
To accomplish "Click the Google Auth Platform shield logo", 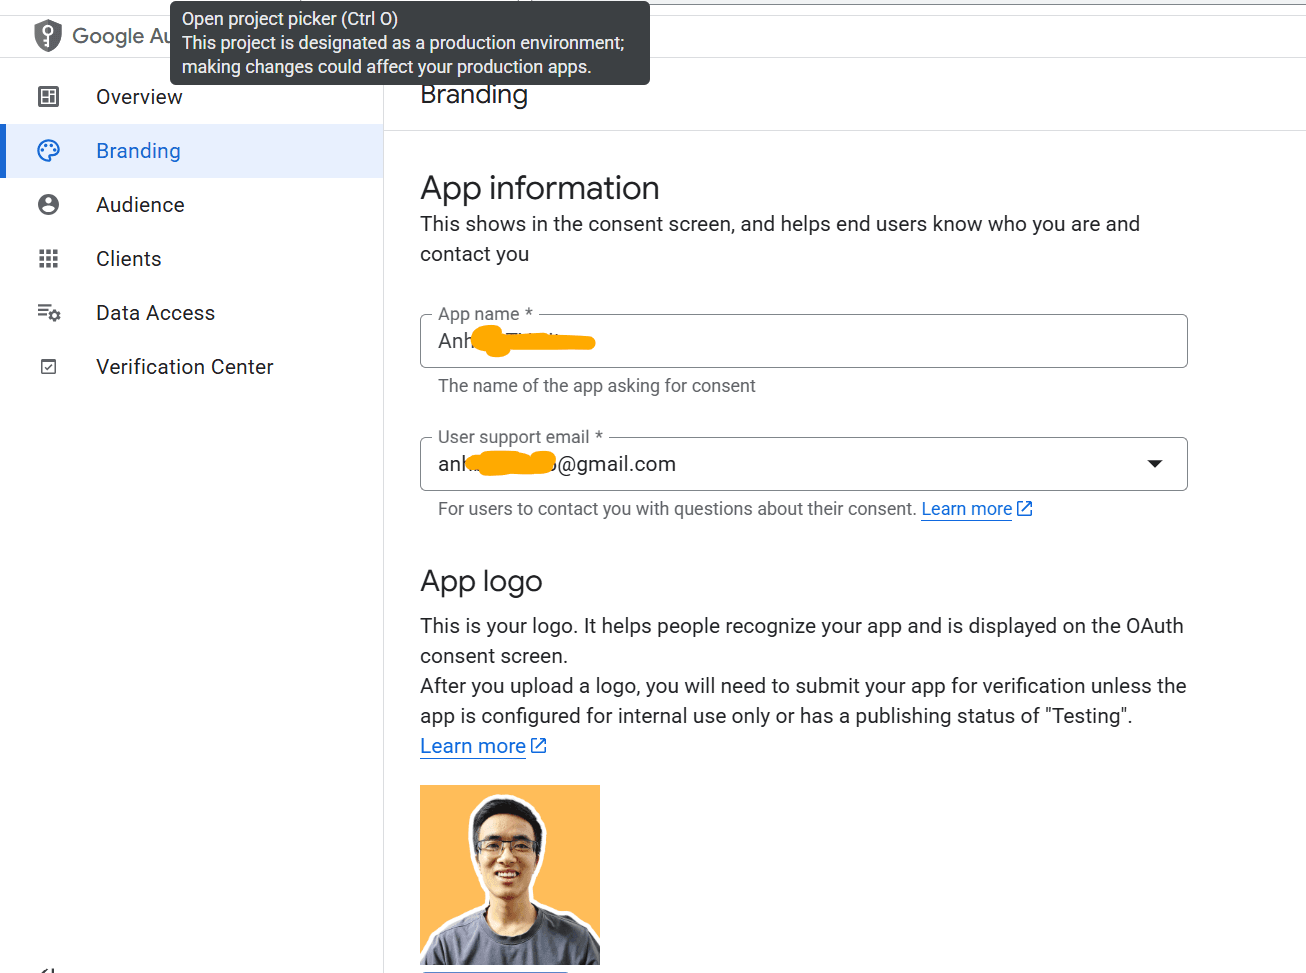I will coord(47,35).
